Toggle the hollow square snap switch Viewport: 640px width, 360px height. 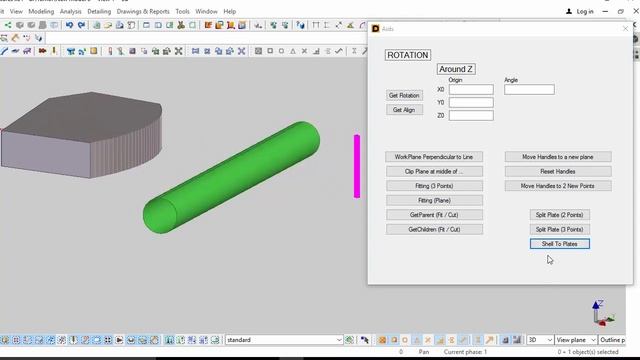(x=270, y=51)
